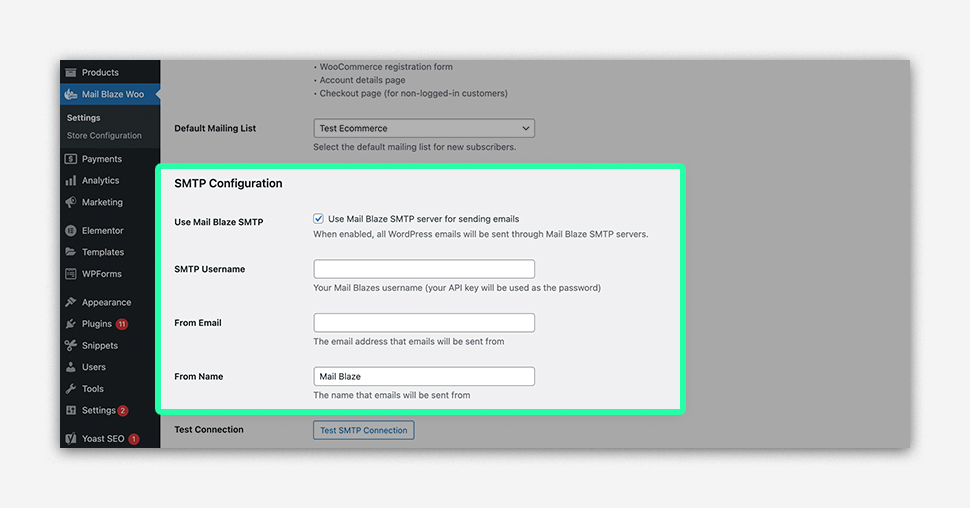This screenshot has height=508, width=970.
Task: Open Plugins menu item
Action: pyautogui.click(x=110, y=324)
